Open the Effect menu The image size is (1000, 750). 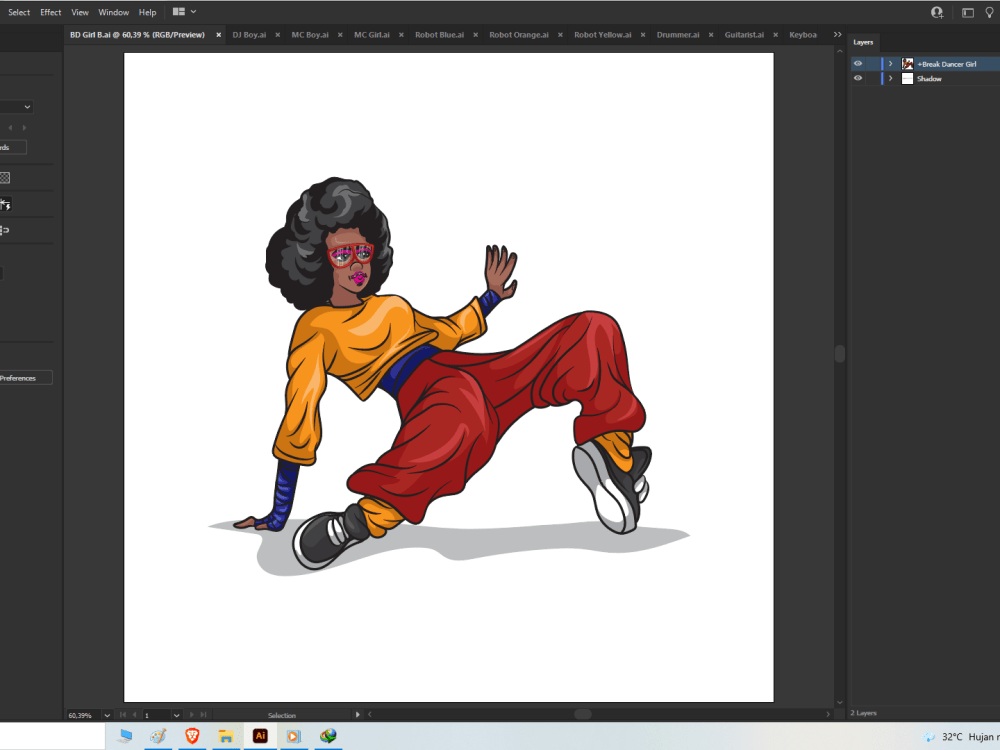[50, 12]
